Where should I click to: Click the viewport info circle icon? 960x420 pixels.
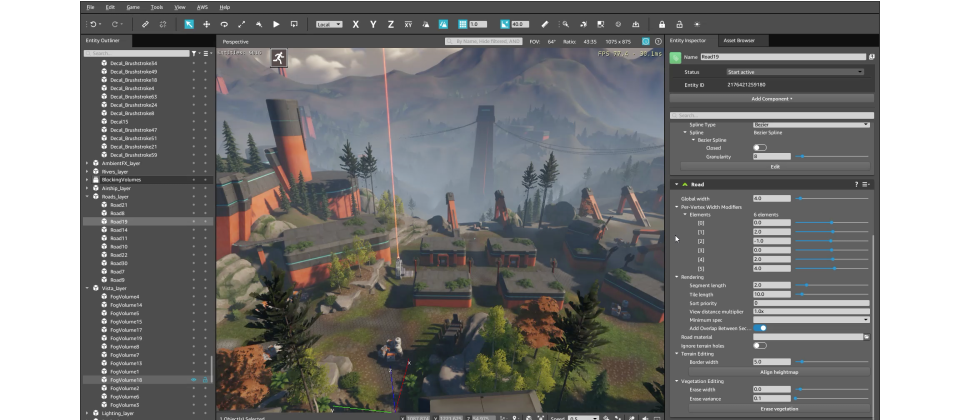[658, 41]
